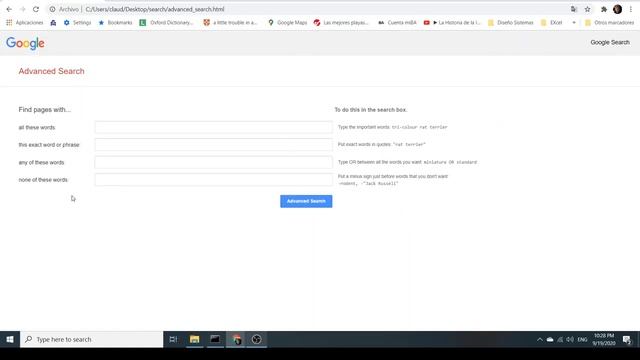The height and width of the screenshot is (360, 640).
Task: Open the Bookmarks star bookmark
Action: click(115, 22)
